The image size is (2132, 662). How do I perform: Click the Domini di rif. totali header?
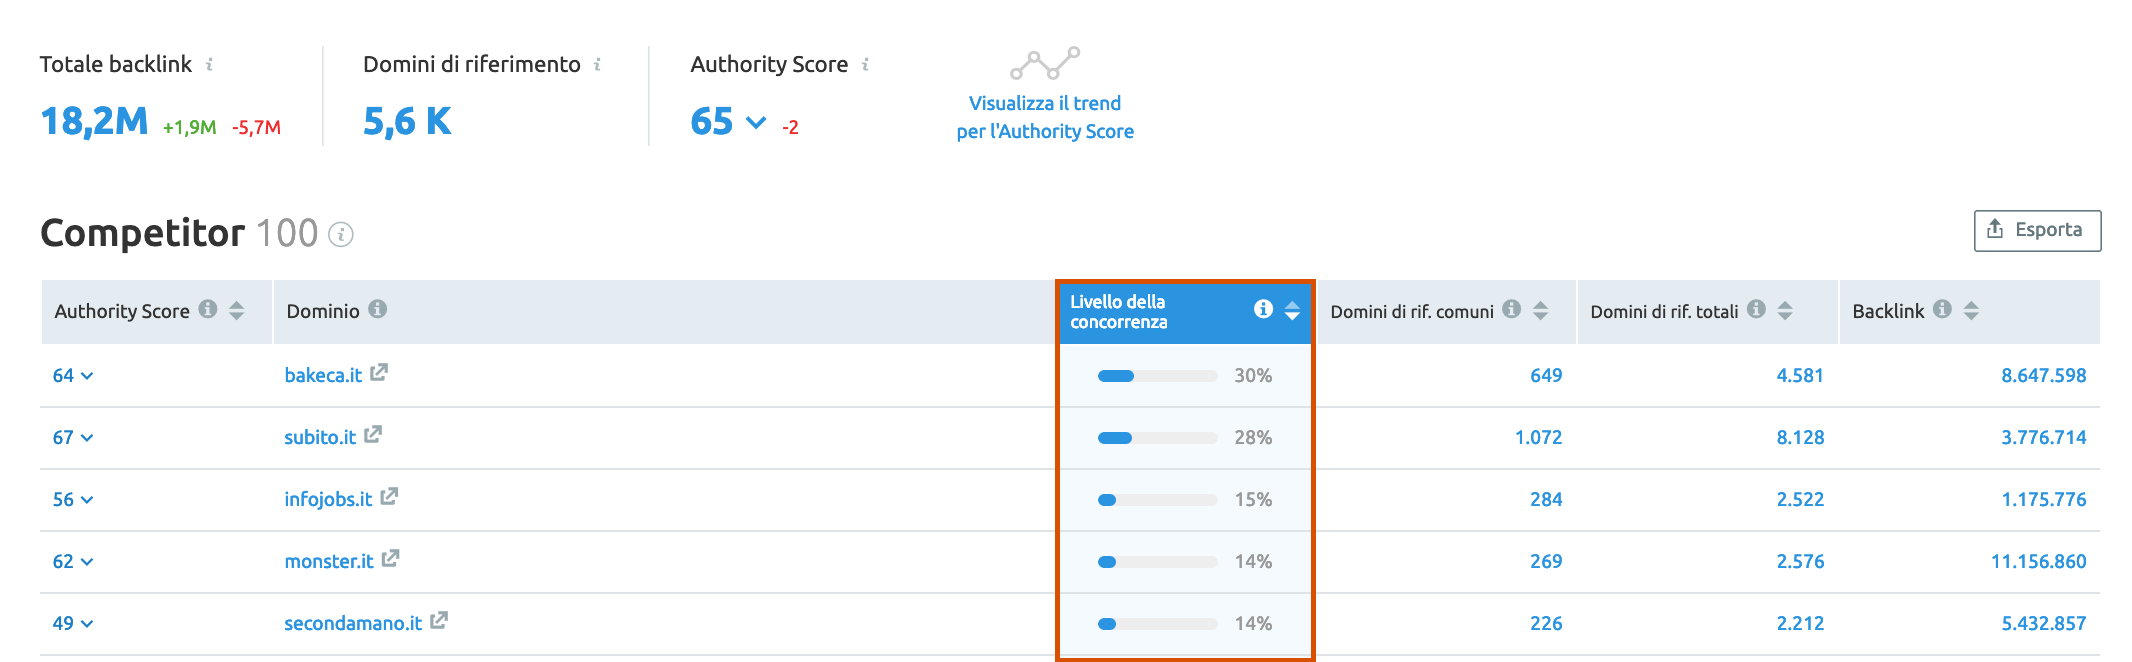point(1664,311)
